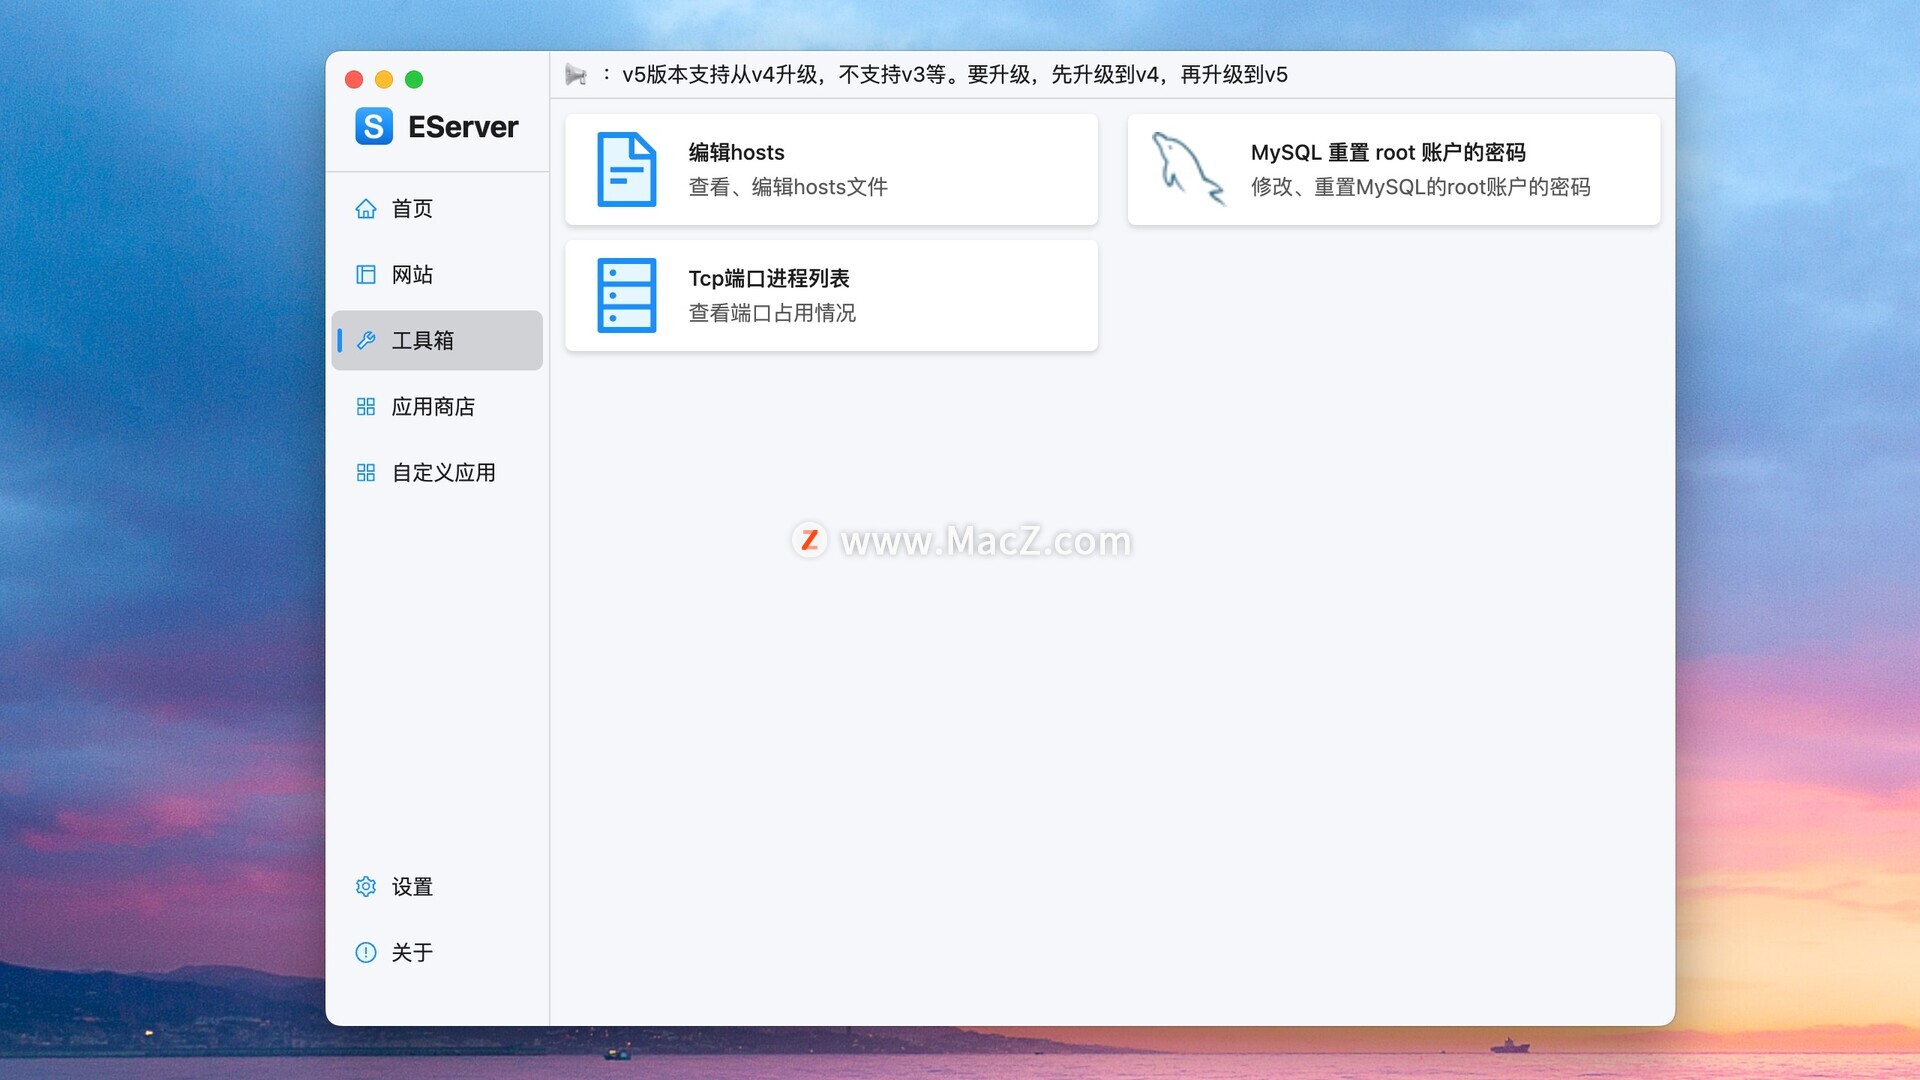This screenshot has width=1920, height=1080.
Task: Click the blue document icon for 编辑hosts
Action: coord(626,169)
